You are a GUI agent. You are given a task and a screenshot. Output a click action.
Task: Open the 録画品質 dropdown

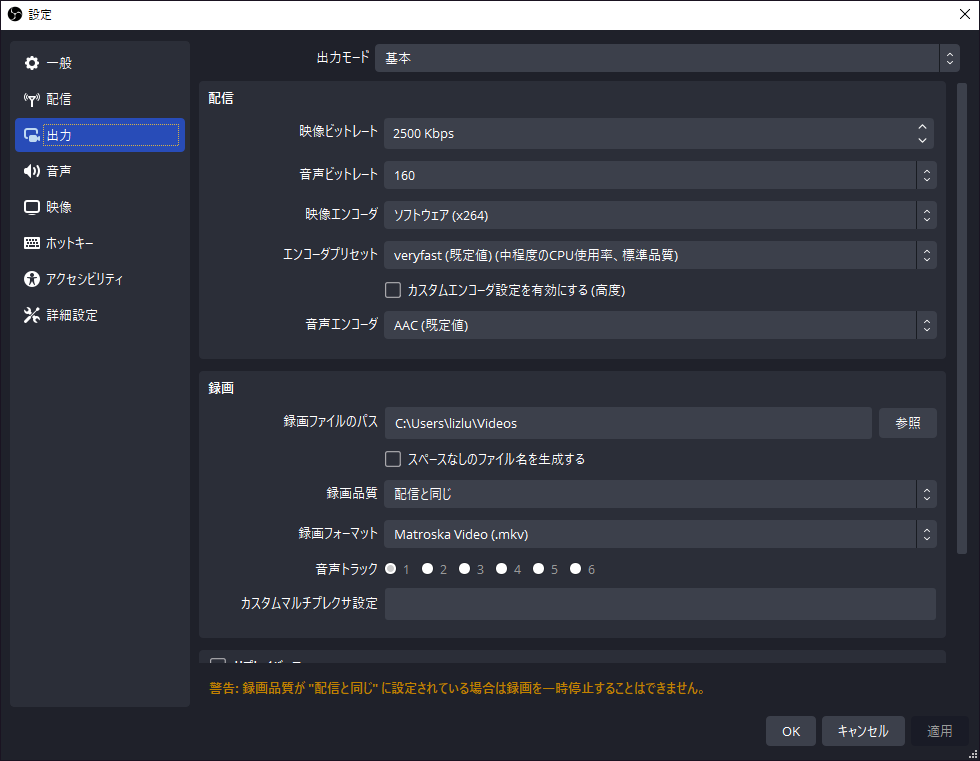(x=660, y=494)
